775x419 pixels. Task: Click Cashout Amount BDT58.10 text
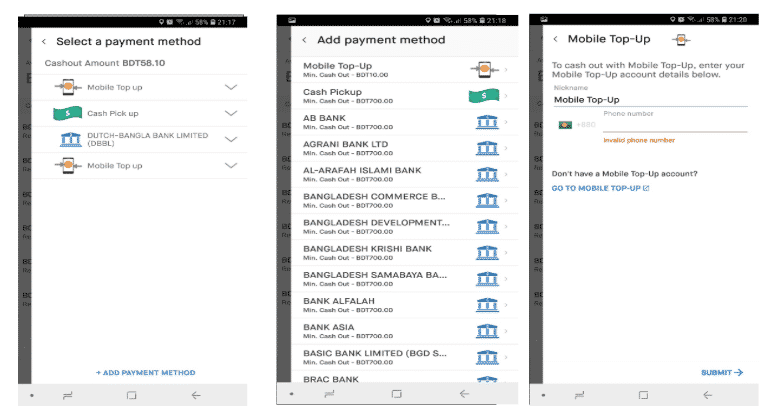tap(105, 63)
